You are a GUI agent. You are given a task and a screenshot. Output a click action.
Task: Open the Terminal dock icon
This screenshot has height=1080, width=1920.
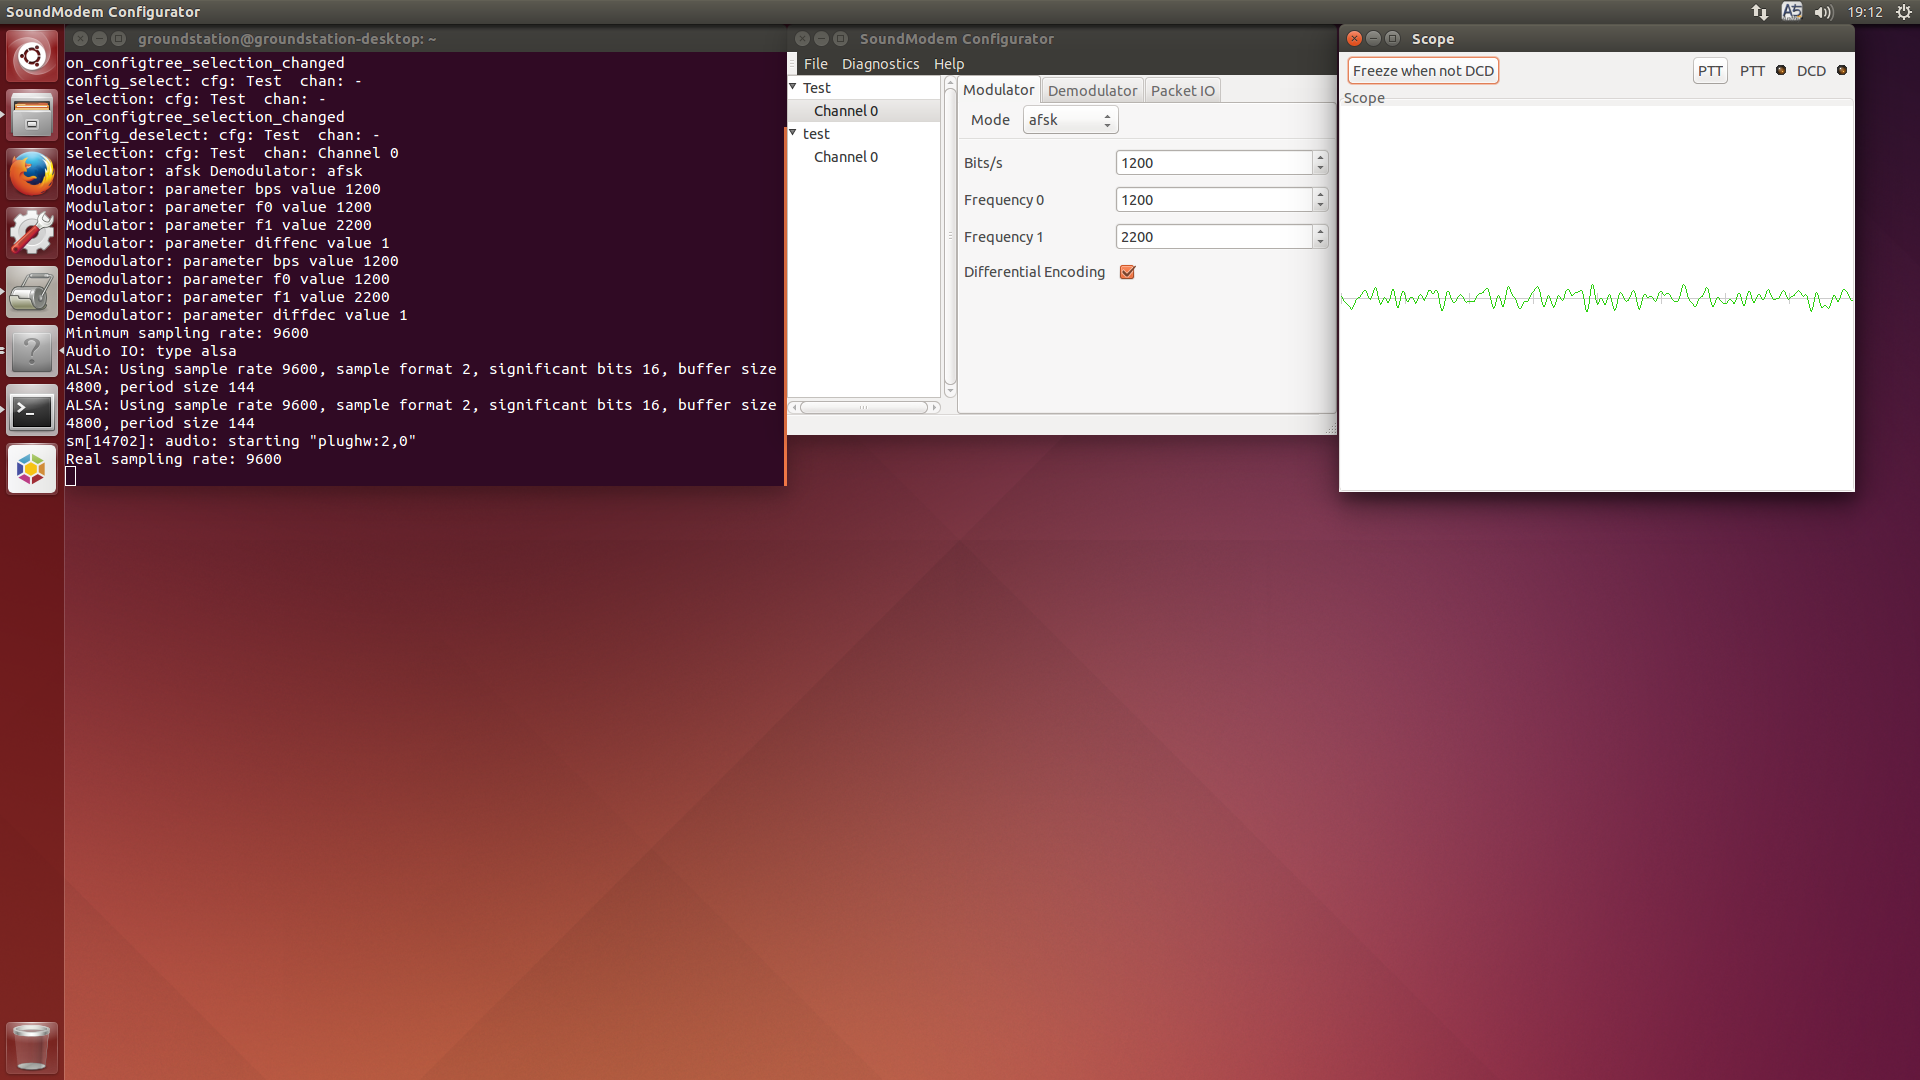point(32,410)
